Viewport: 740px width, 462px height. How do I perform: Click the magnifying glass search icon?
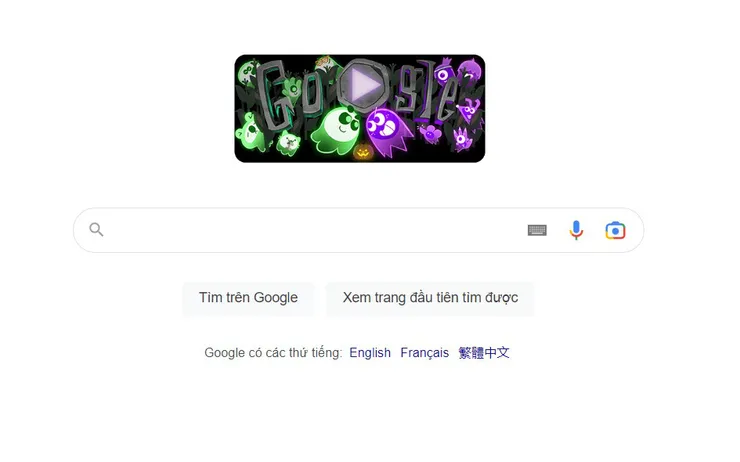pyautogui.click(x=96, y=230)
